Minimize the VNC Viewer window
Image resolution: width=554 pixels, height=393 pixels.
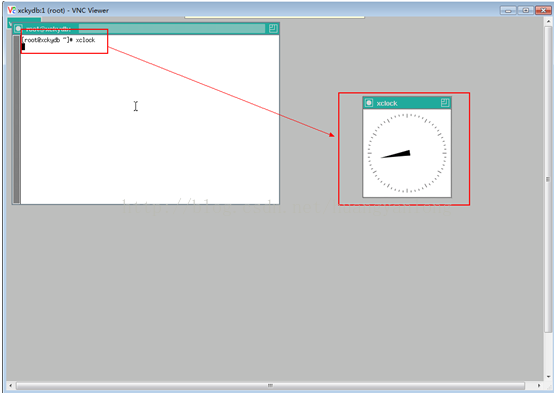(508, 10)
